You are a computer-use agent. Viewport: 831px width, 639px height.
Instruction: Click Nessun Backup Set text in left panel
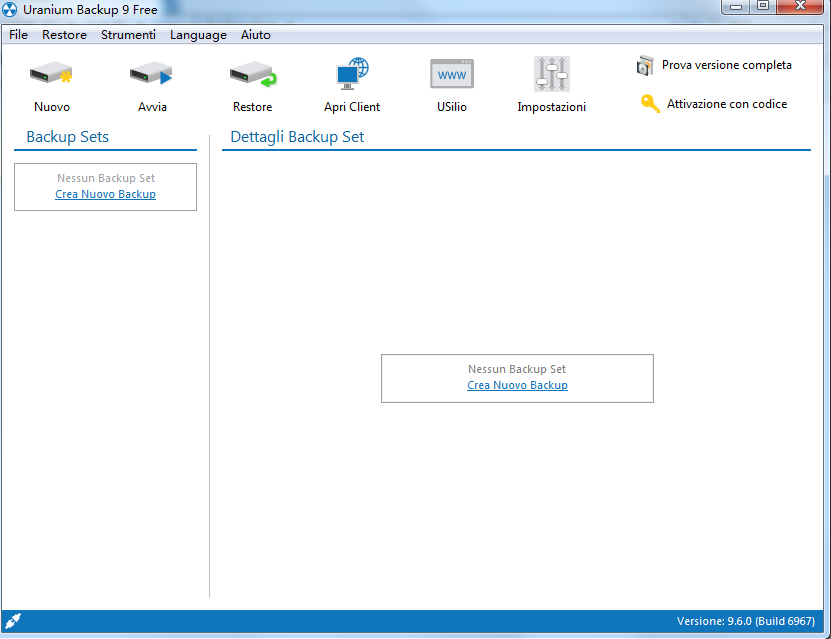(106, 178)
